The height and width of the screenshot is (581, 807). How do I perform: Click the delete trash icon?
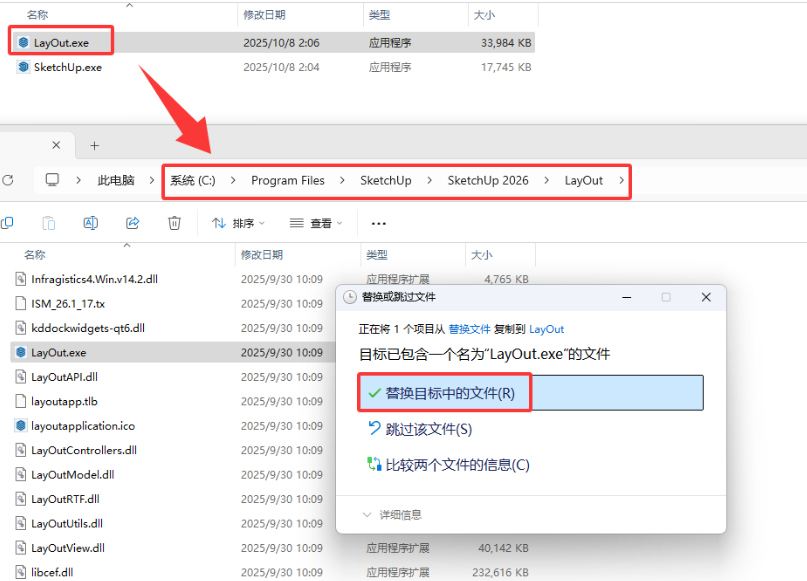pyautogui.click(x=174, y=223)
